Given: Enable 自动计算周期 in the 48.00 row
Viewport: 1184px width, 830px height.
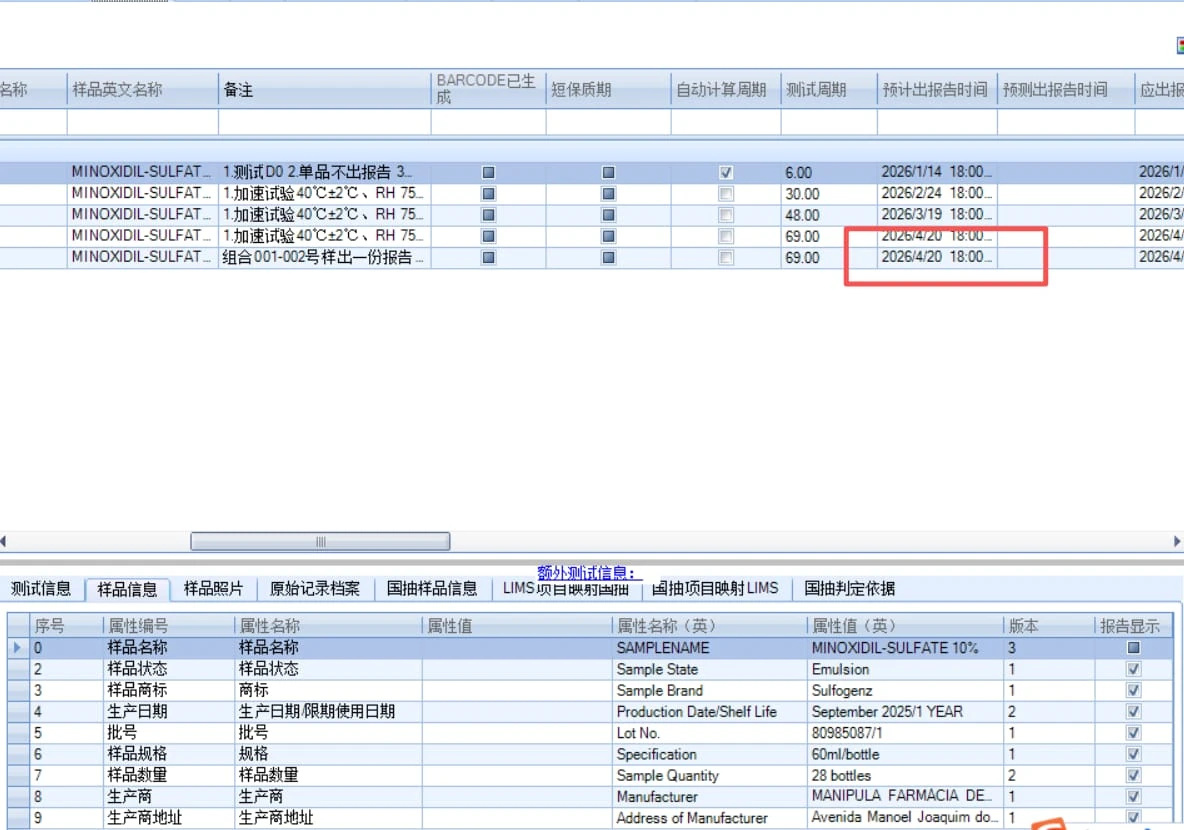Looking at the screenshot, I should [x=726, y=214].
